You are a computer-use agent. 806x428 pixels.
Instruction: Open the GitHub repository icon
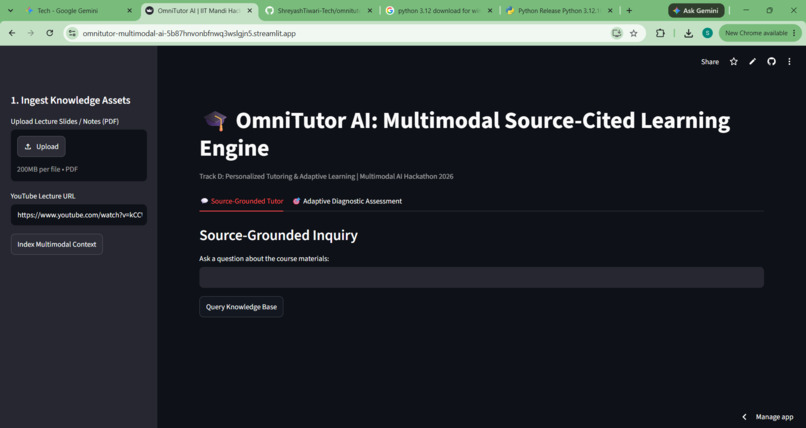(x=771, y=62)
